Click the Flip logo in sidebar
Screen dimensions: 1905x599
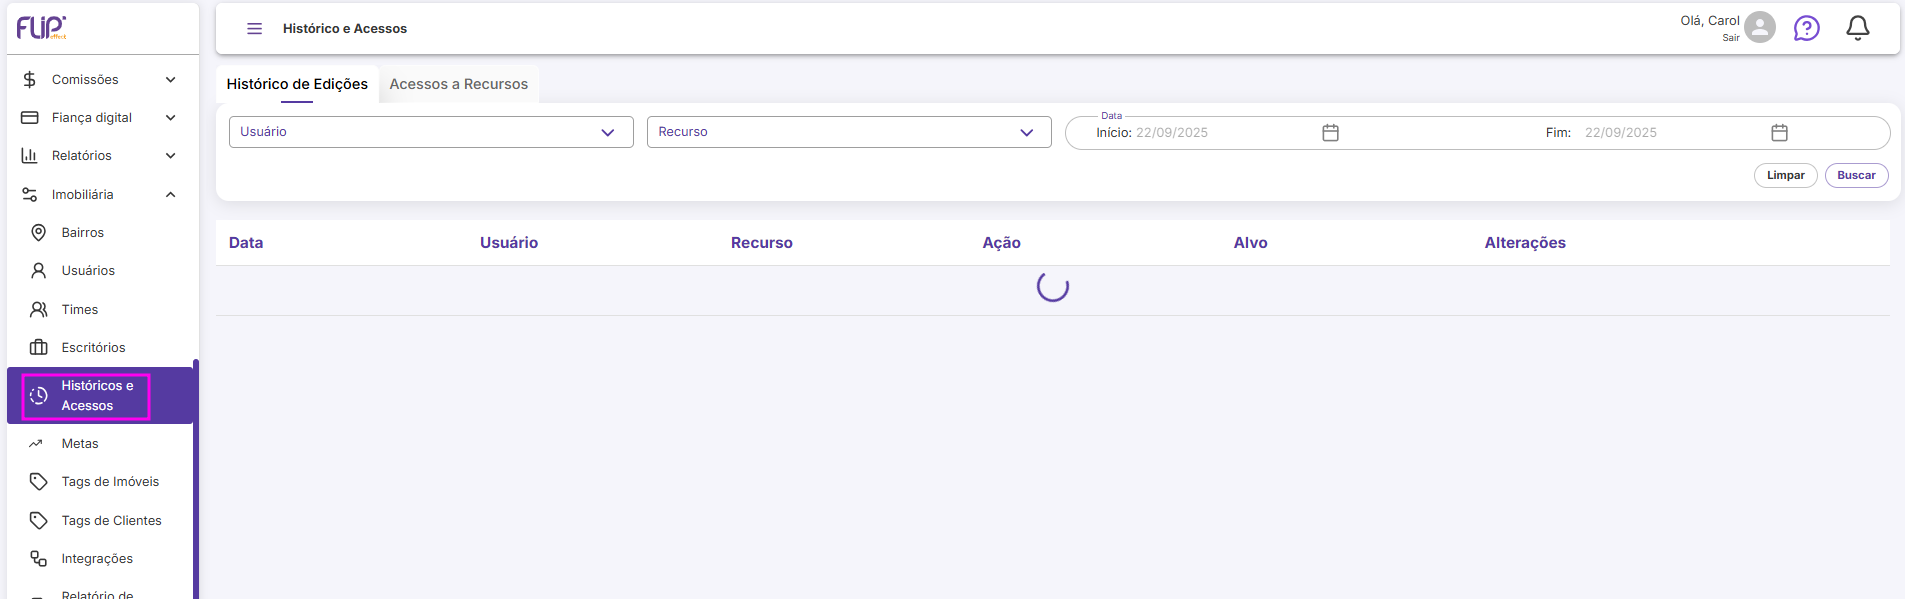[x=41, y=28]
